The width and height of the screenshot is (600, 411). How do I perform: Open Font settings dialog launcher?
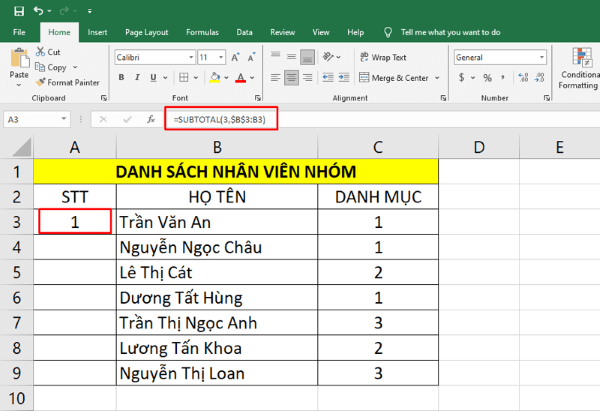pyautogui.click(x=258, y=98)
